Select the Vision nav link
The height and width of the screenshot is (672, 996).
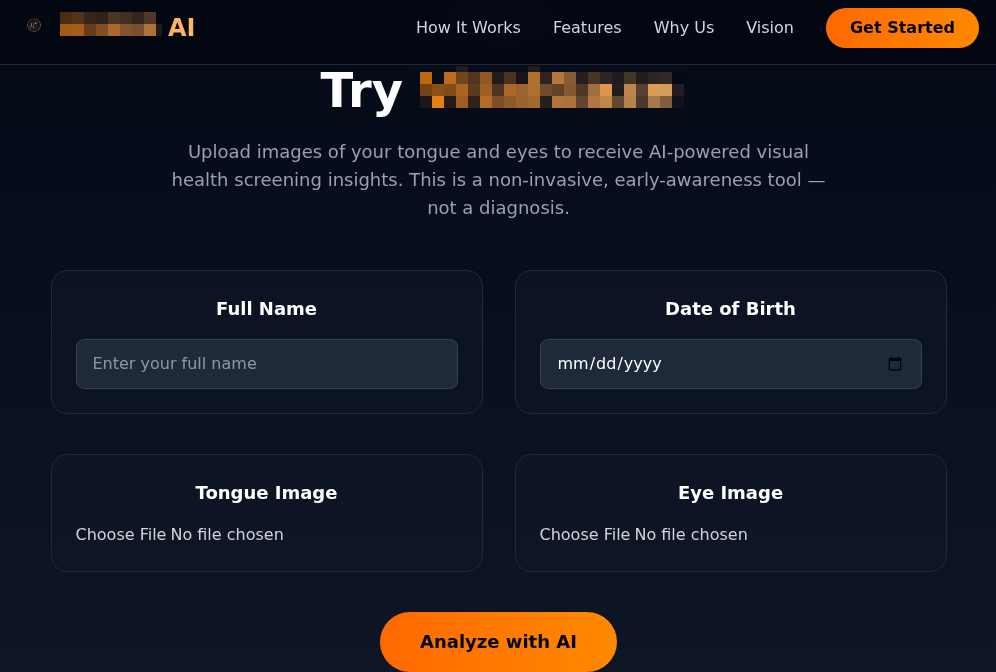pos(769,27)
